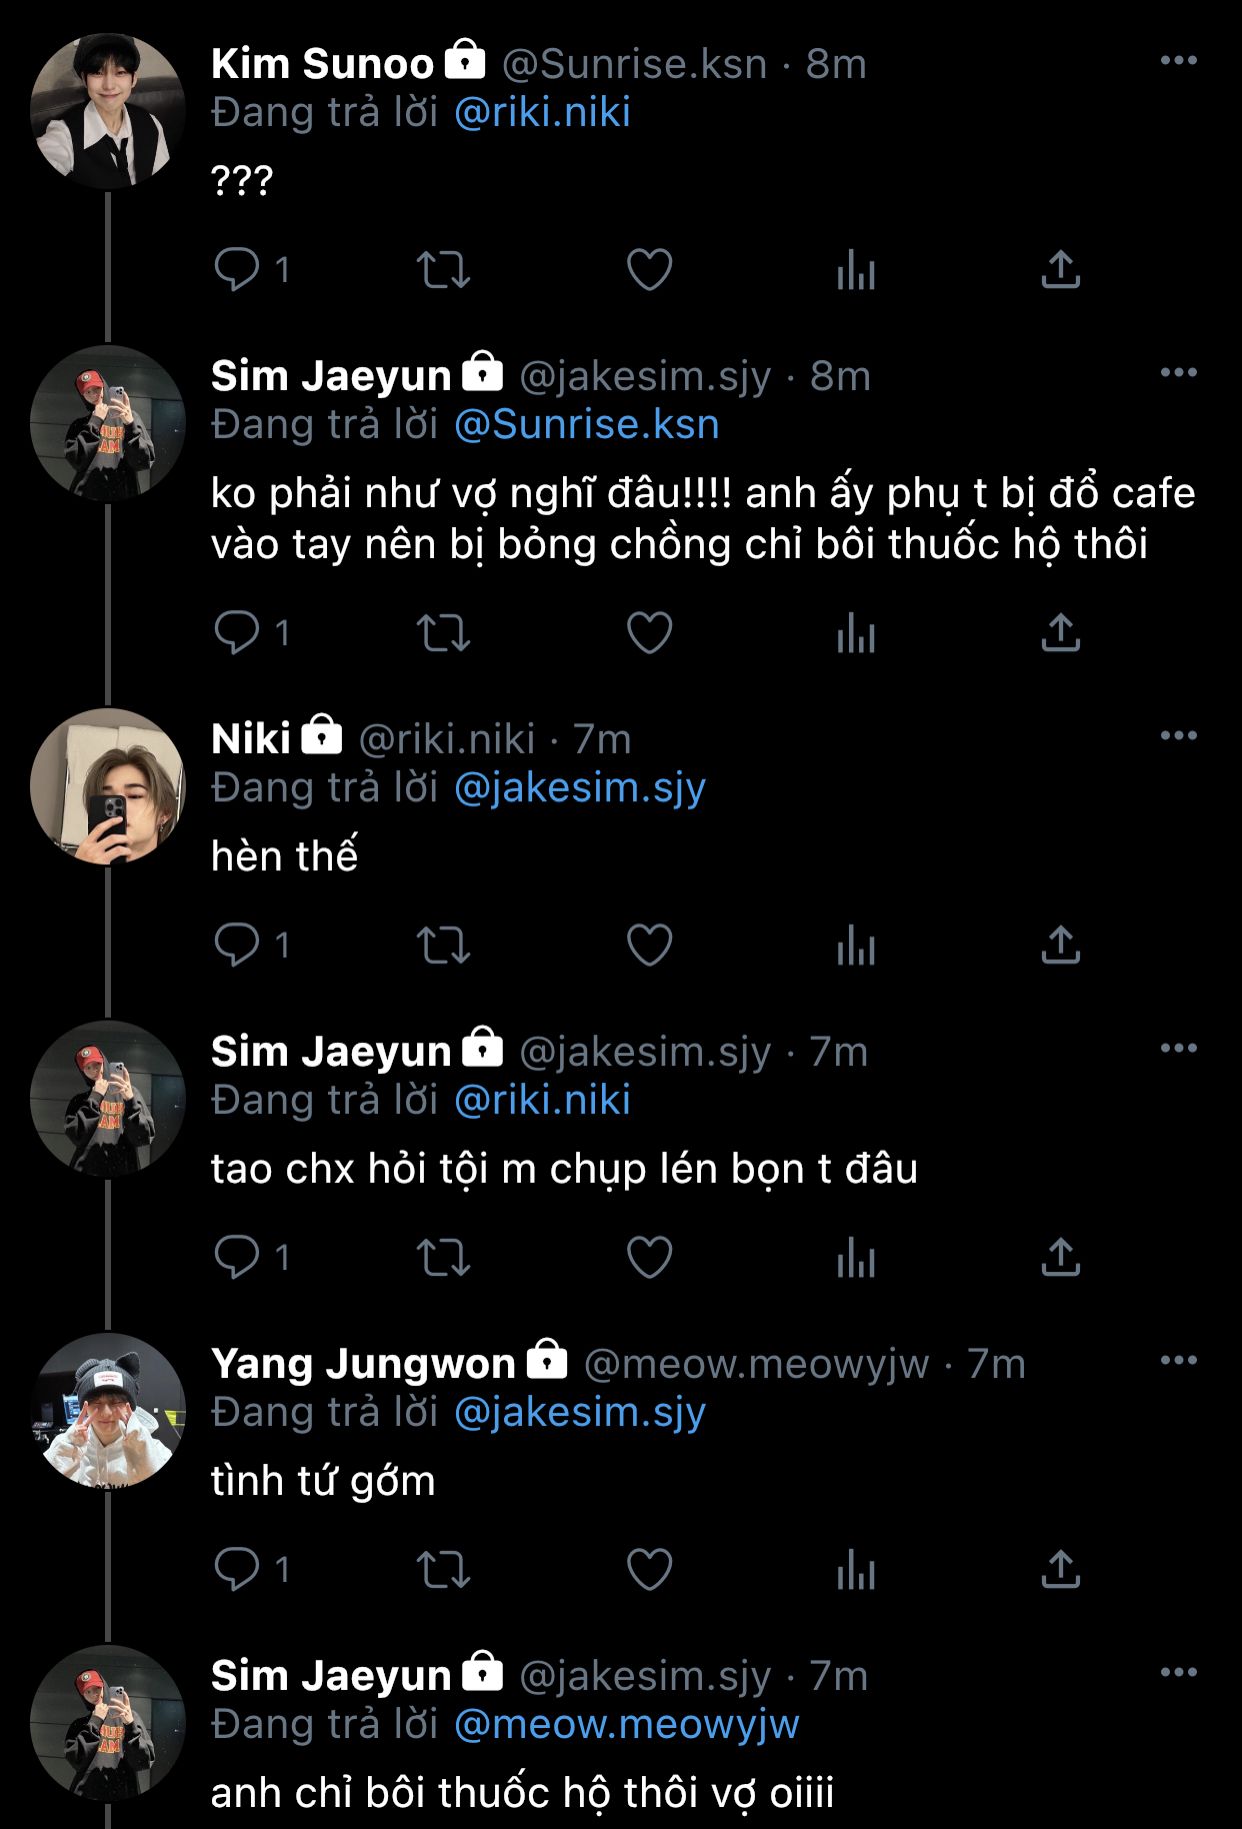Screen dimensions: 1242x1829
Task: Open more options on Kim Sunoo's tweet
Action: pos(1178,61)
